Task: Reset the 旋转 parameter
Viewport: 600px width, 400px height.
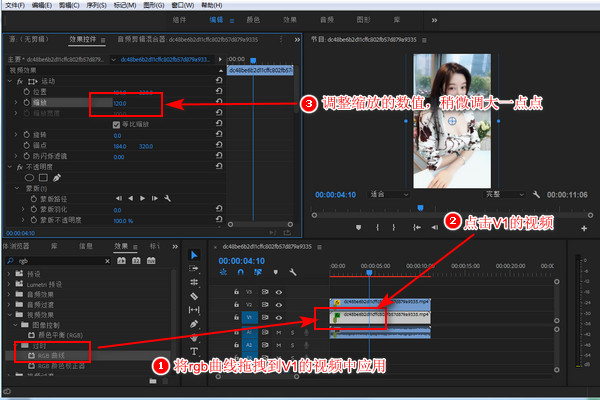Action: coord(219,134)
